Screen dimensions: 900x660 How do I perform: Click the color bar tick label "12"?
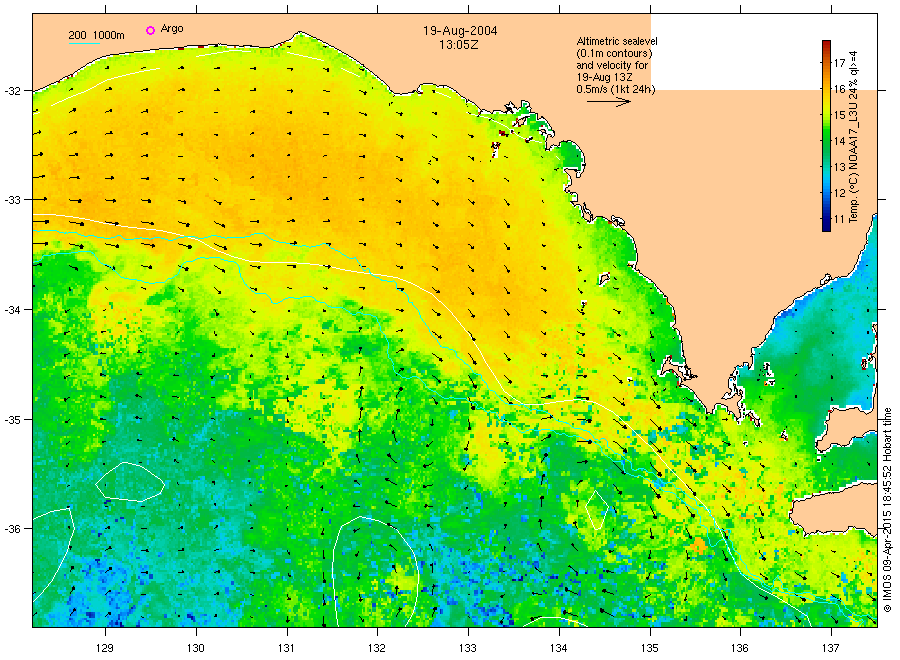tap(839, 193)
